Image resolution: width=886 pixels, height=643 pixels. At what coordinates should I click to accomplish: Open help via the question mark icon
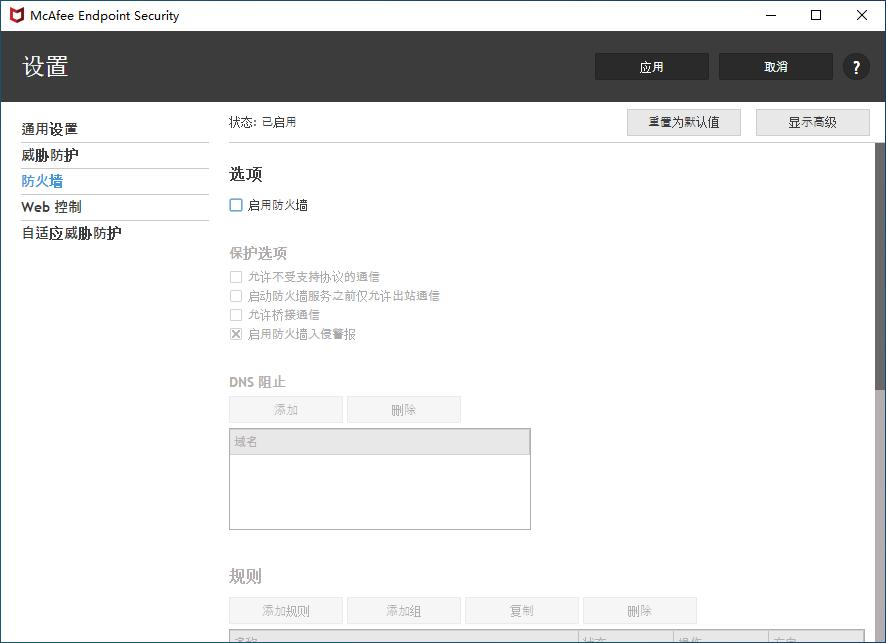(x=856, y=67)
